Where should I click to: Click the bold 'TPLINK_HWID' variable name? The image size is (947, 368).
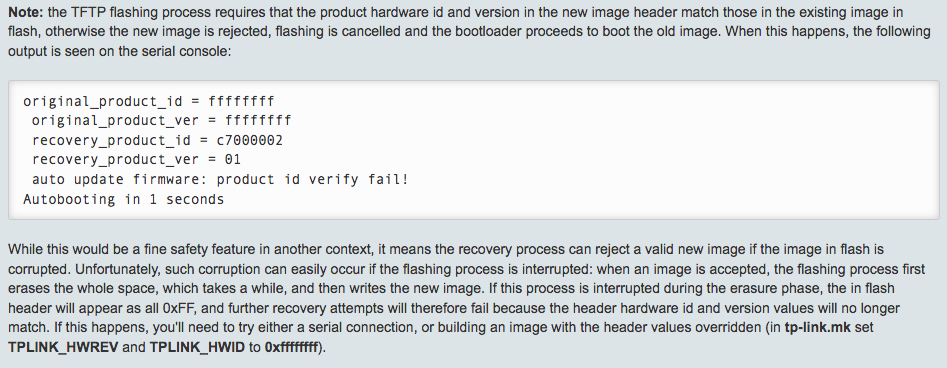(x=197, y=348)
